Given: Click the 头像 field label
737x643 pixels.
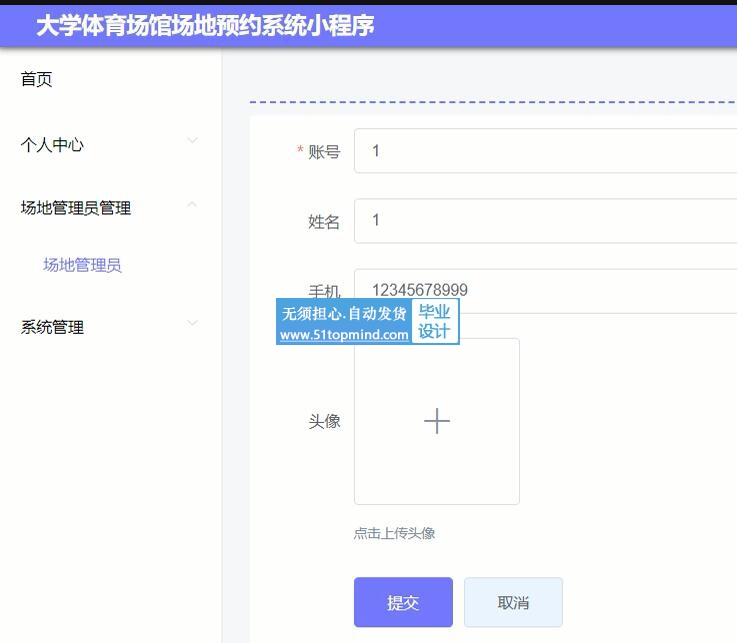Looking at the screenshot, I should pyautogui.click(x=324, y=421).
